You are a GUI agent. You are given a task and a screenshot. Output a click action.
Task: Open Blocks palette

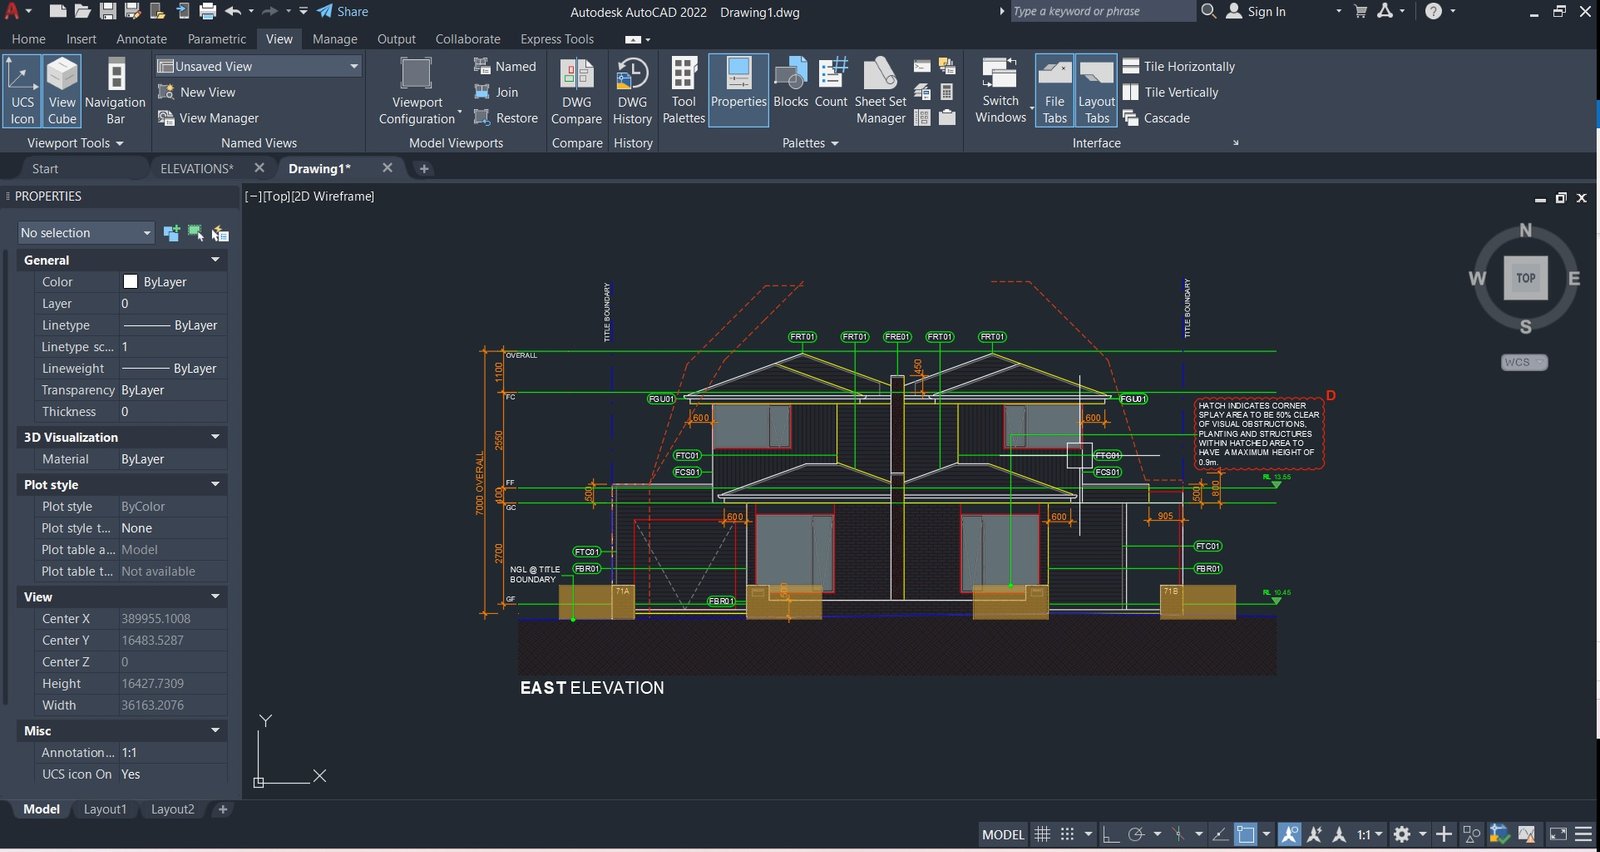click(x=790, y=84)
